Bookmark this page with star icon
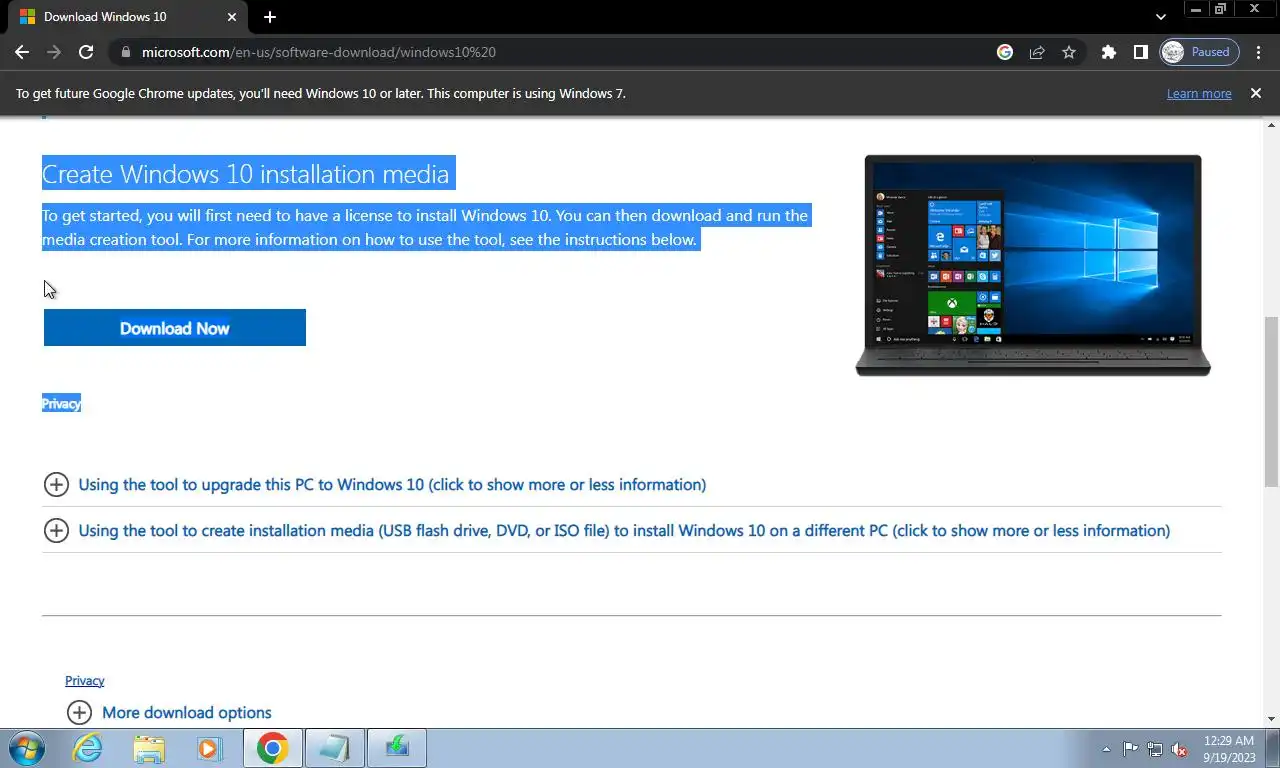 coord(1069,52)
